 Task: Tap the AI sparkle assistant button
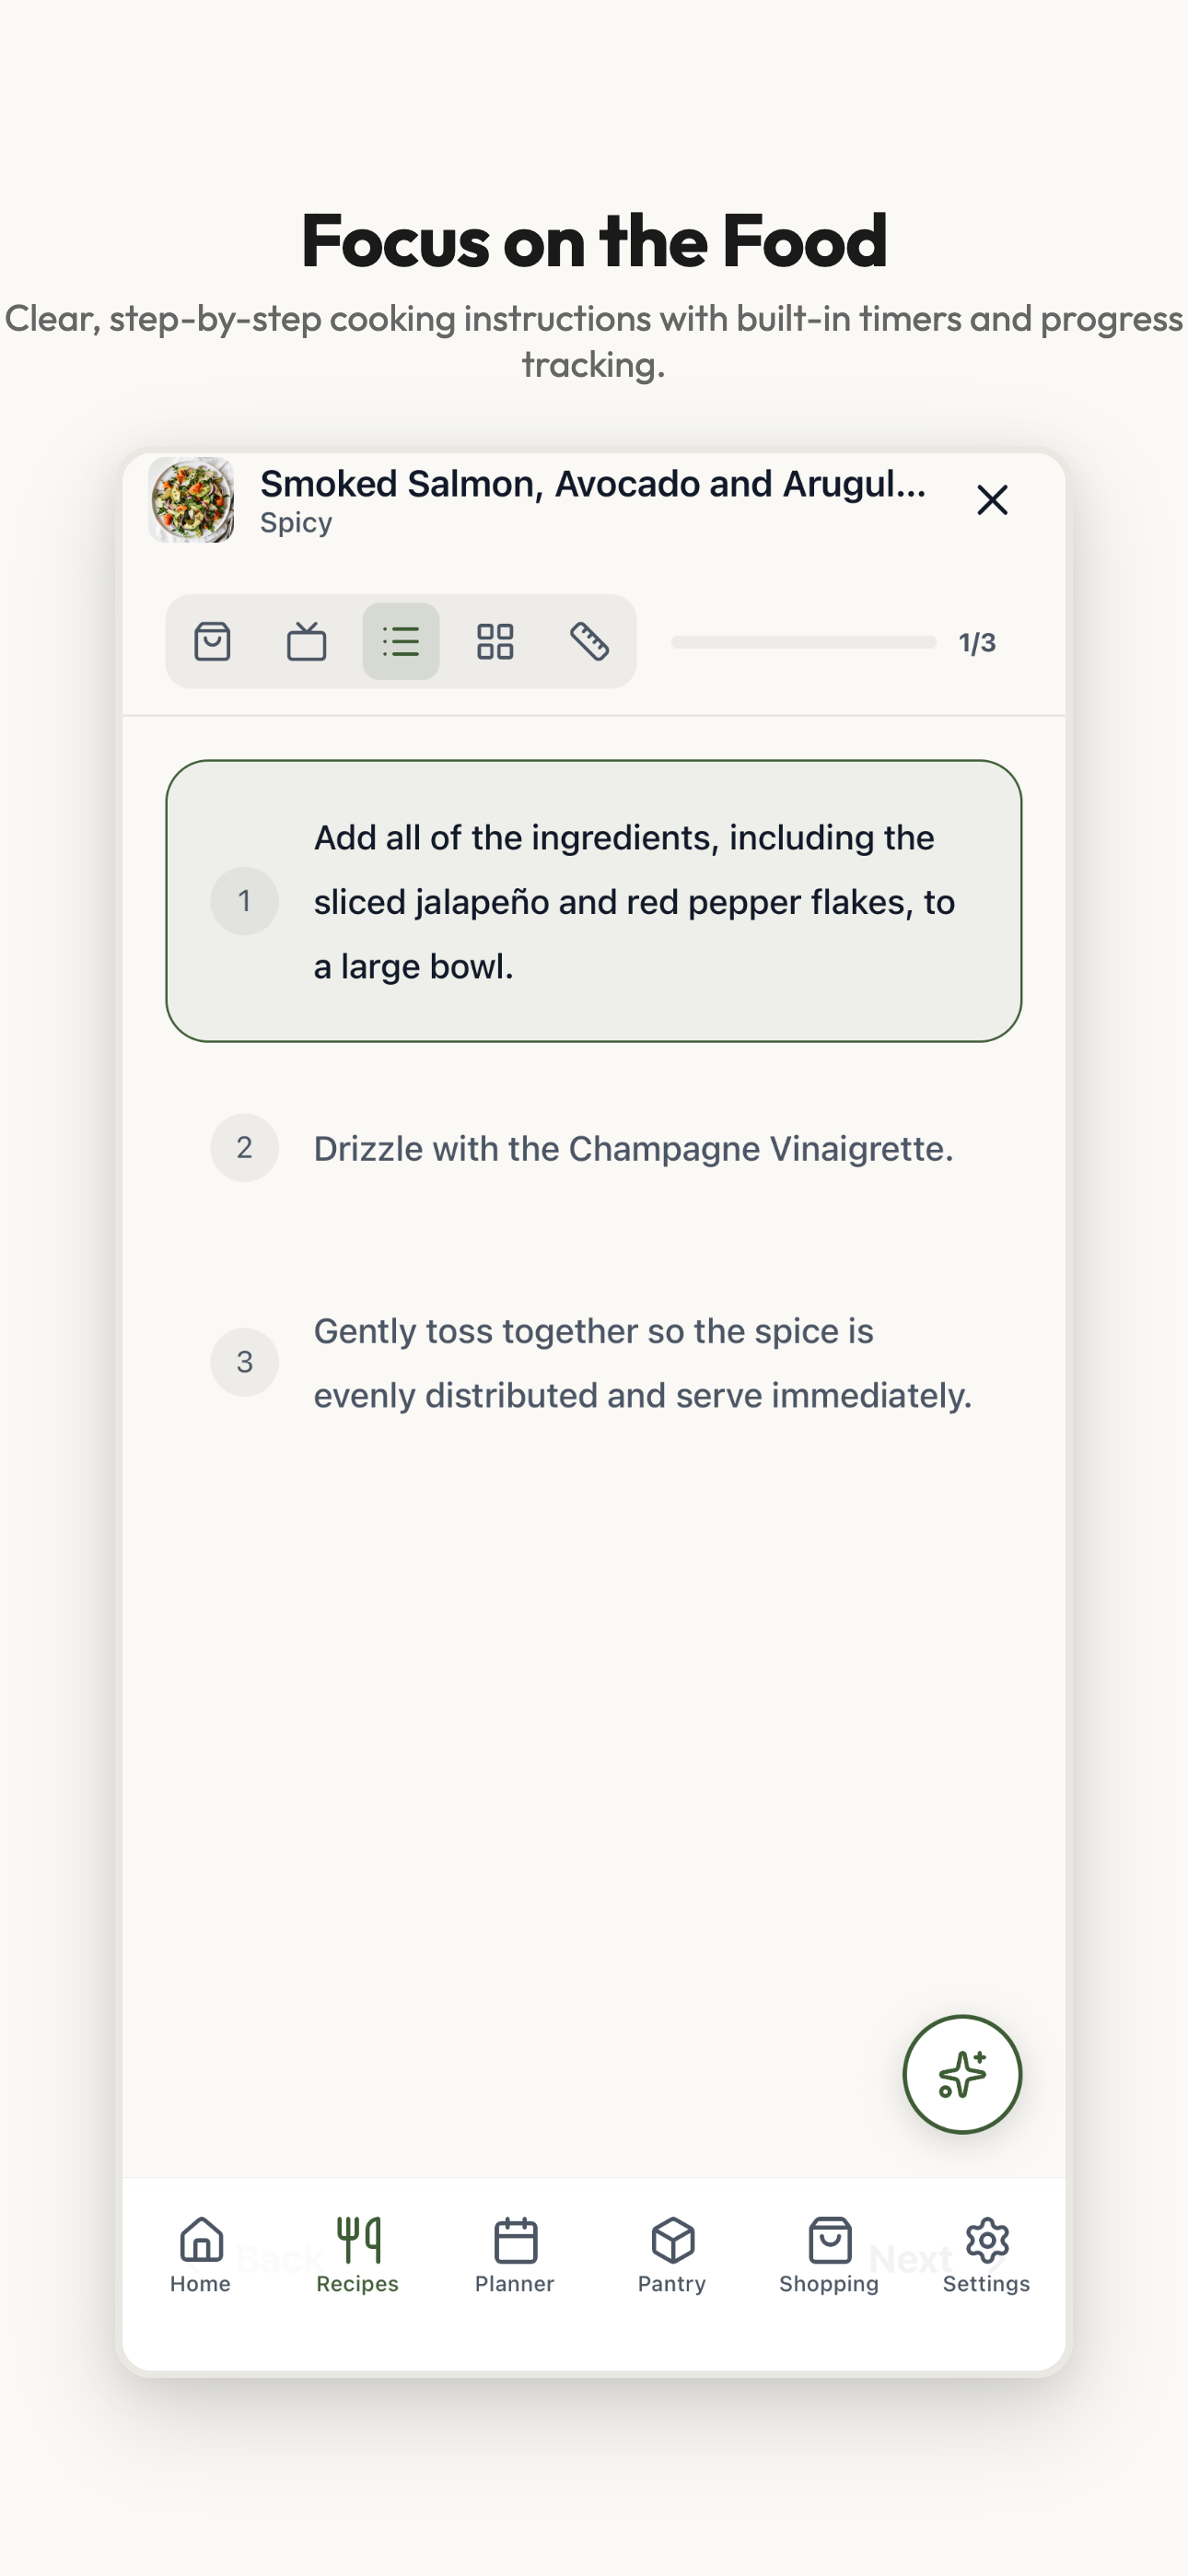[x=962, y=2074]
